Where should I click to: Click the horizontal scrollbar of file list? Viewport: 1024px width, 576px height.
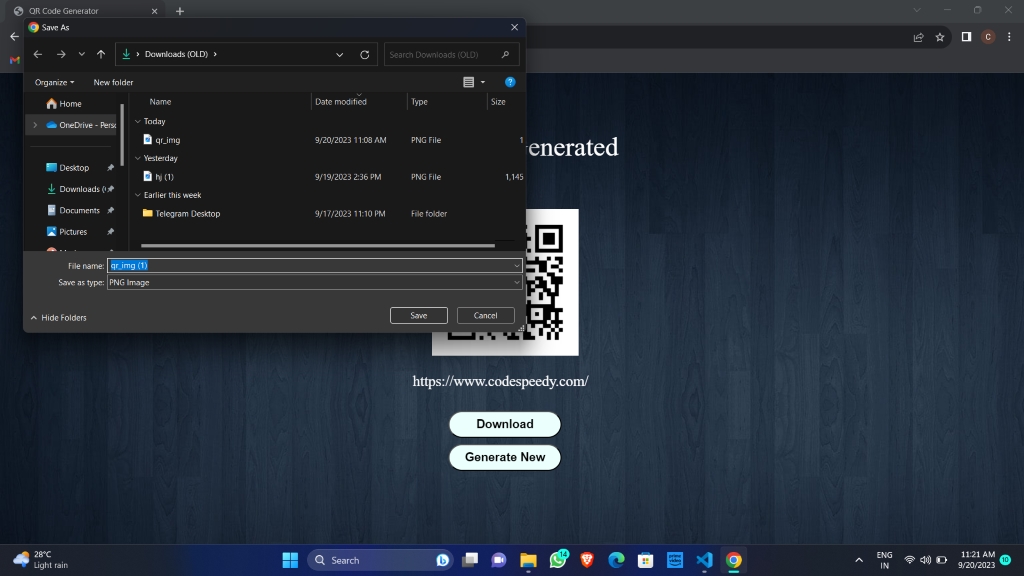317,246
